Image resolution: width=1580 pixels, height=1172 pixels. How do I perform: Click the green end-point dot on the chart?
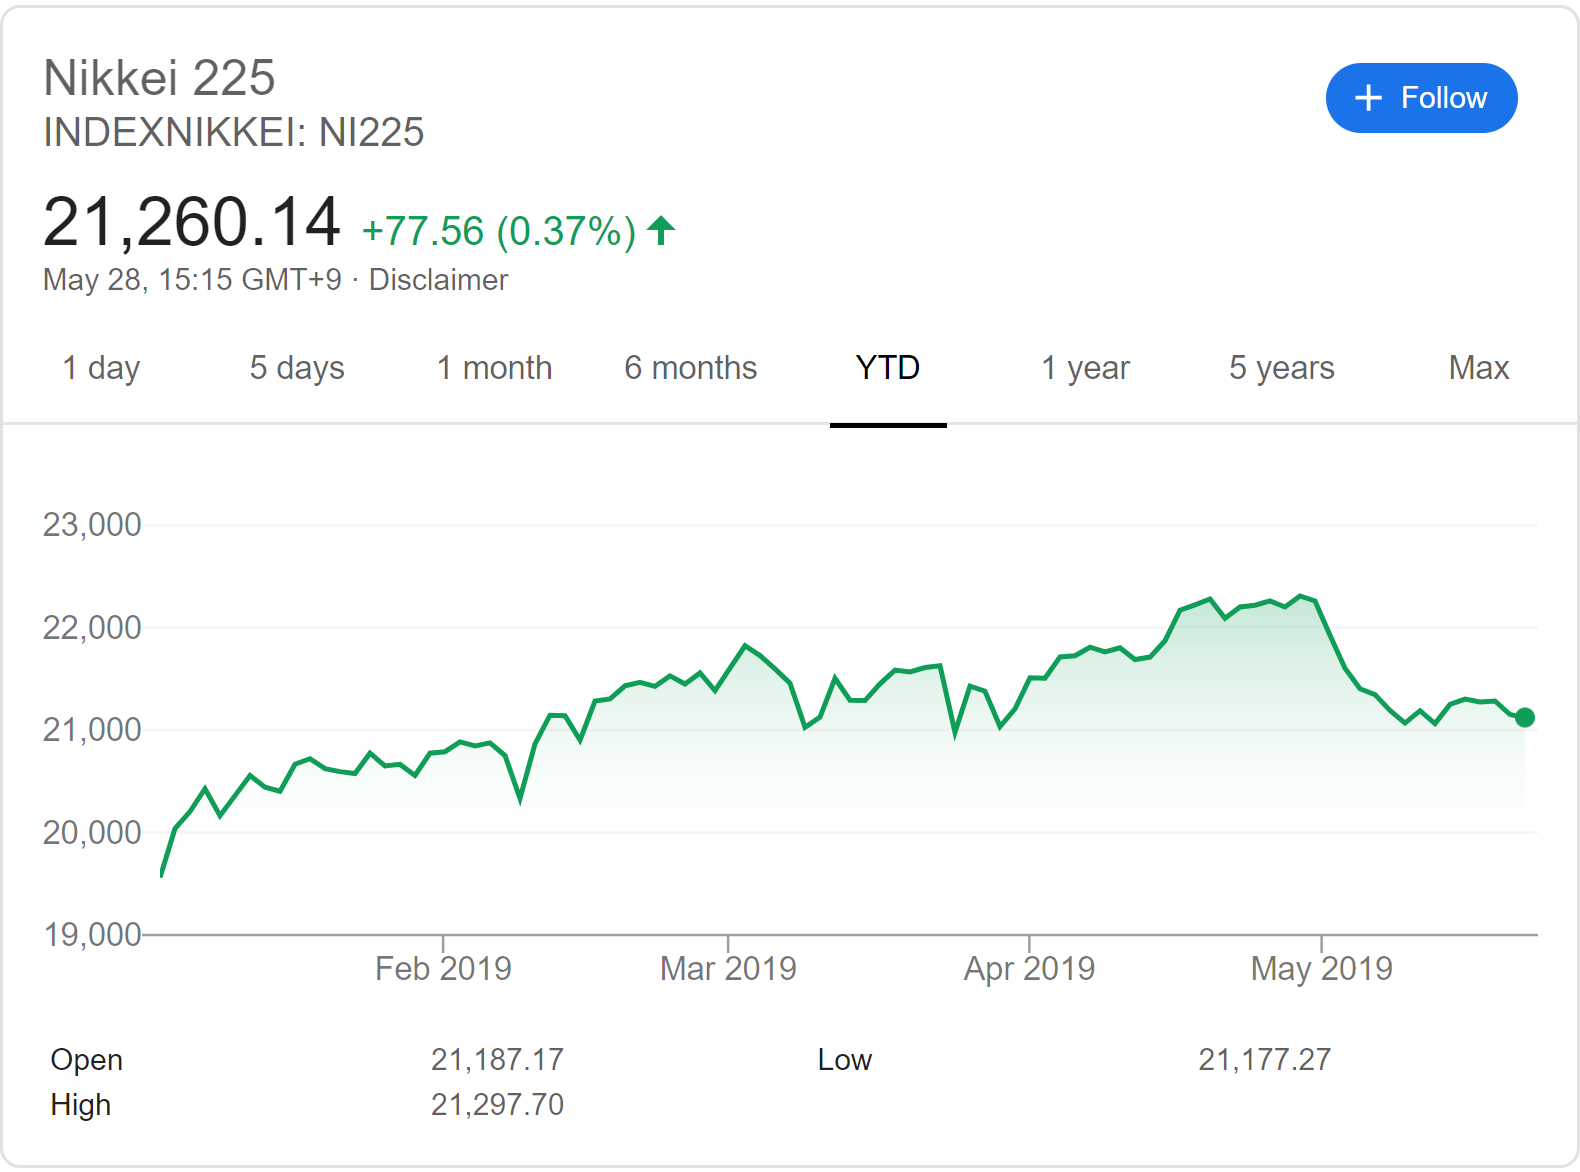click(1524, 717)
